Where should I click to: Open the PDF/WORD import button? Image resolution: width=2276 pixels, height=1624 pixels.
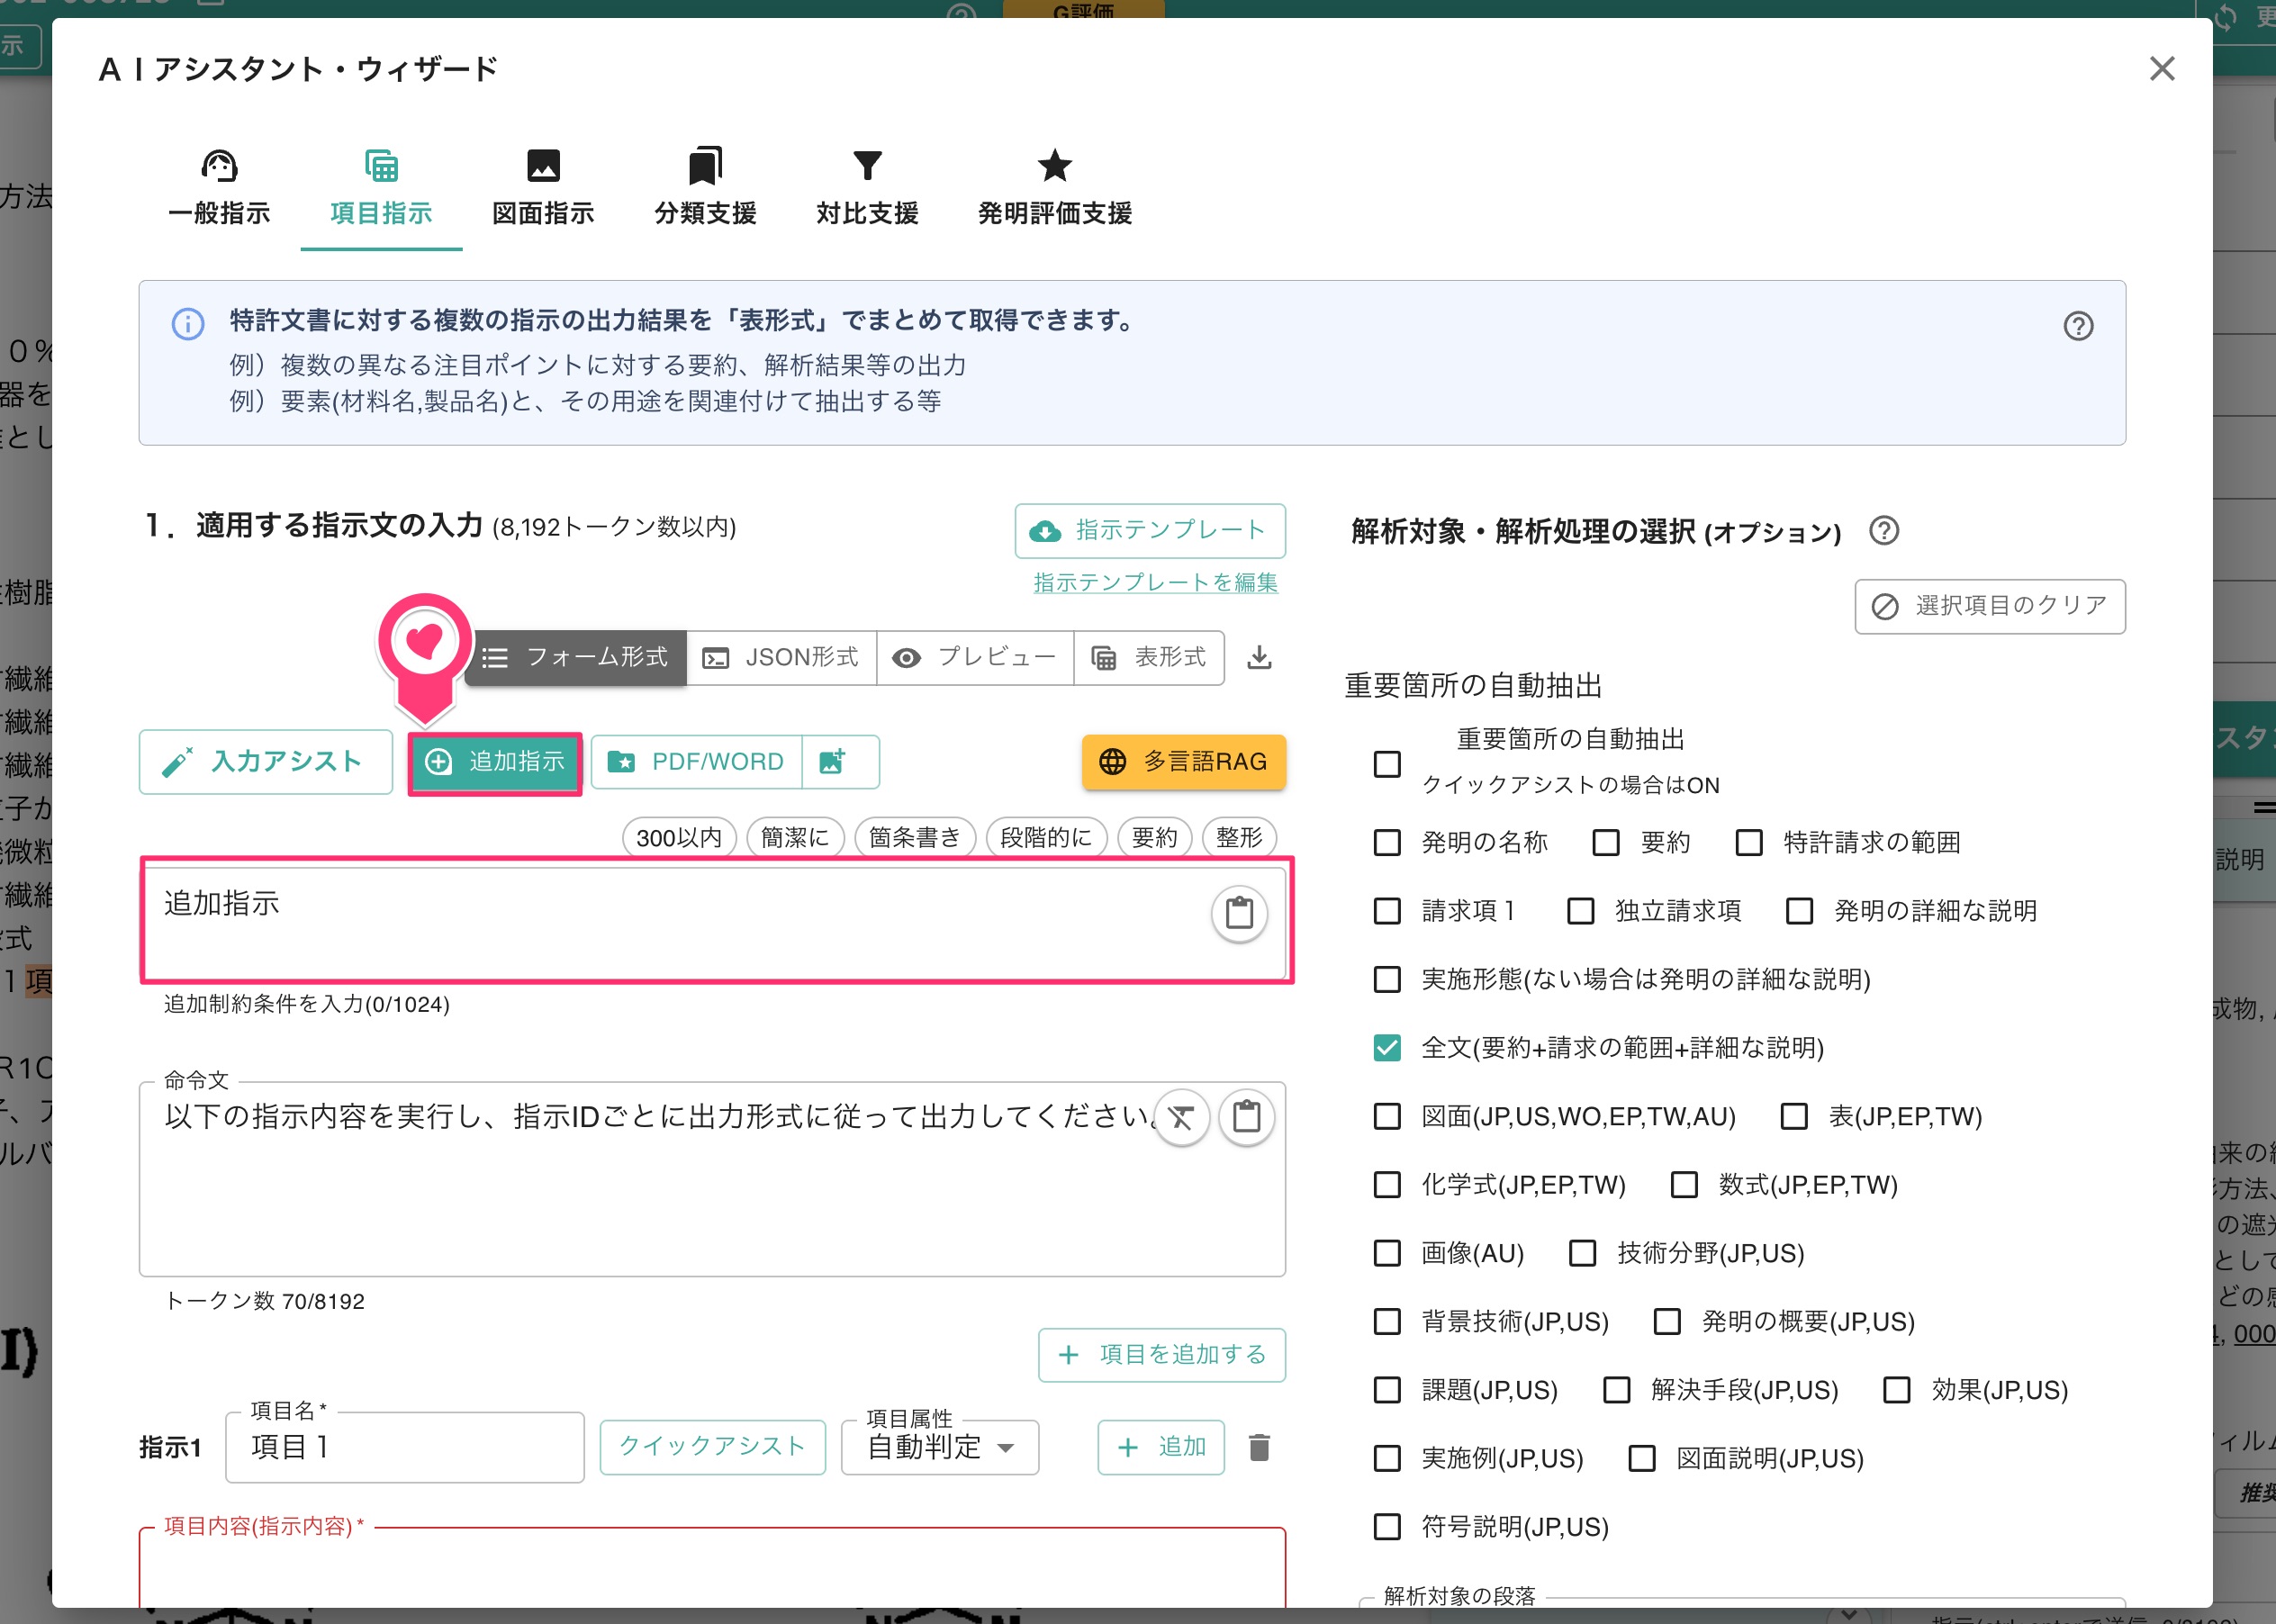(x=696, y=762)
